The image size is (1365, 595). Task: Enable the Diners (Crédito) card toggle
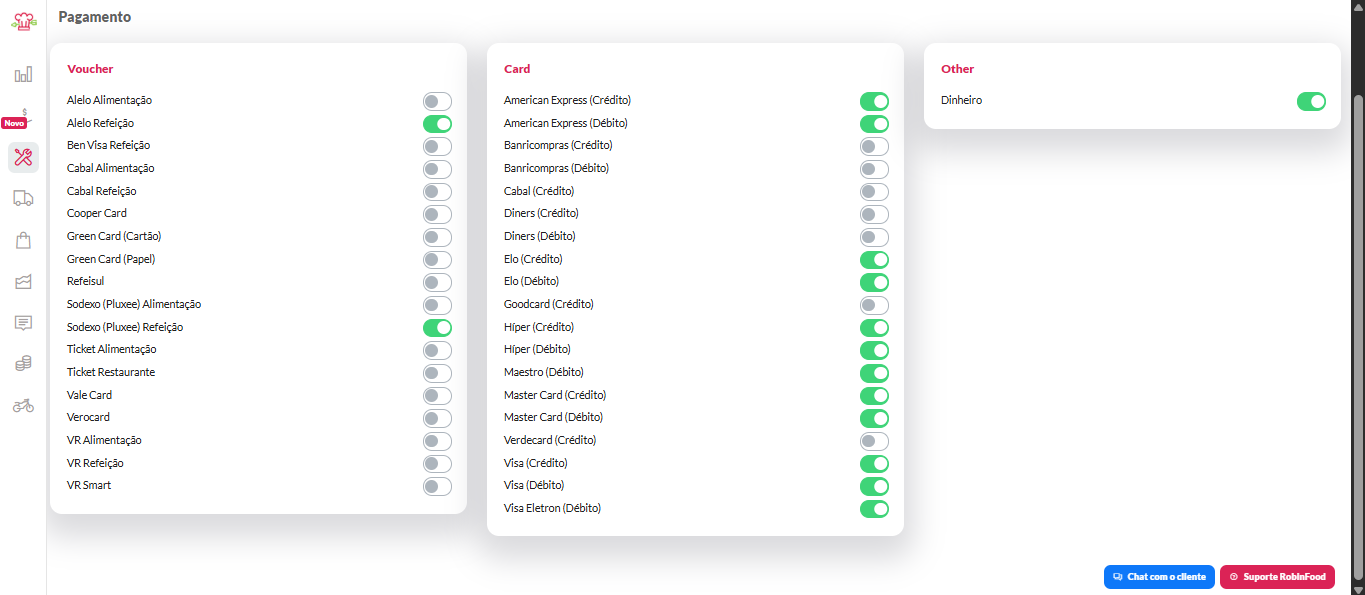[x=874, y=214]
